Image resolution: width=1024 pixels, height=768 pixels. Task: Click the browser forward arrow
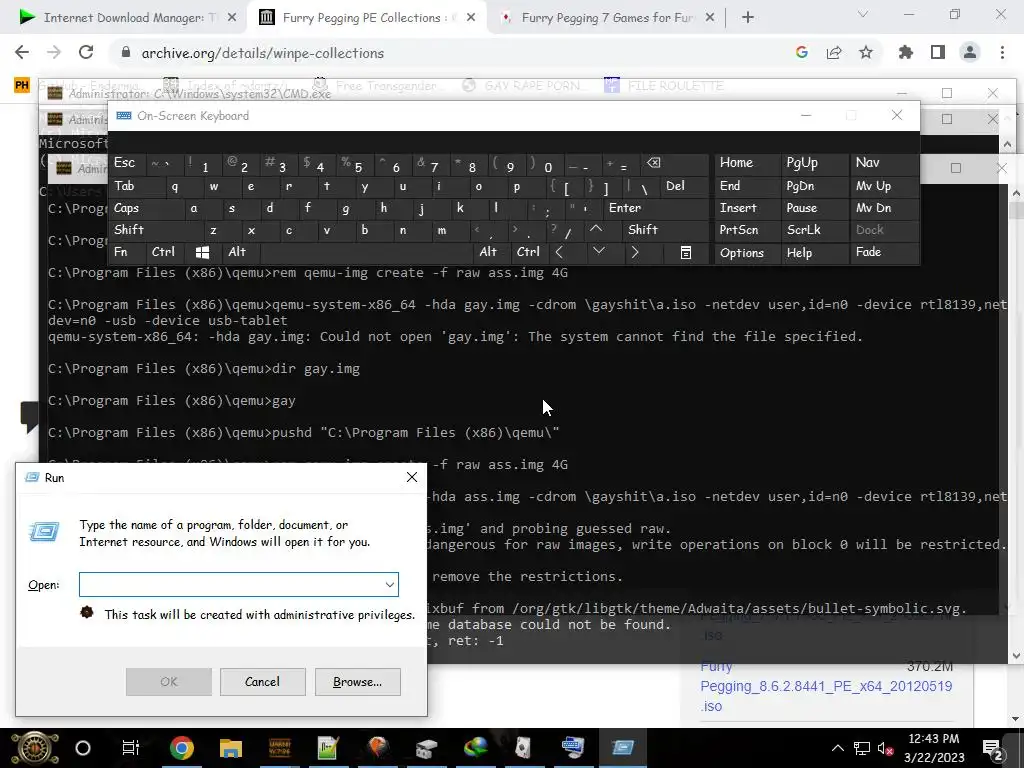54,53
